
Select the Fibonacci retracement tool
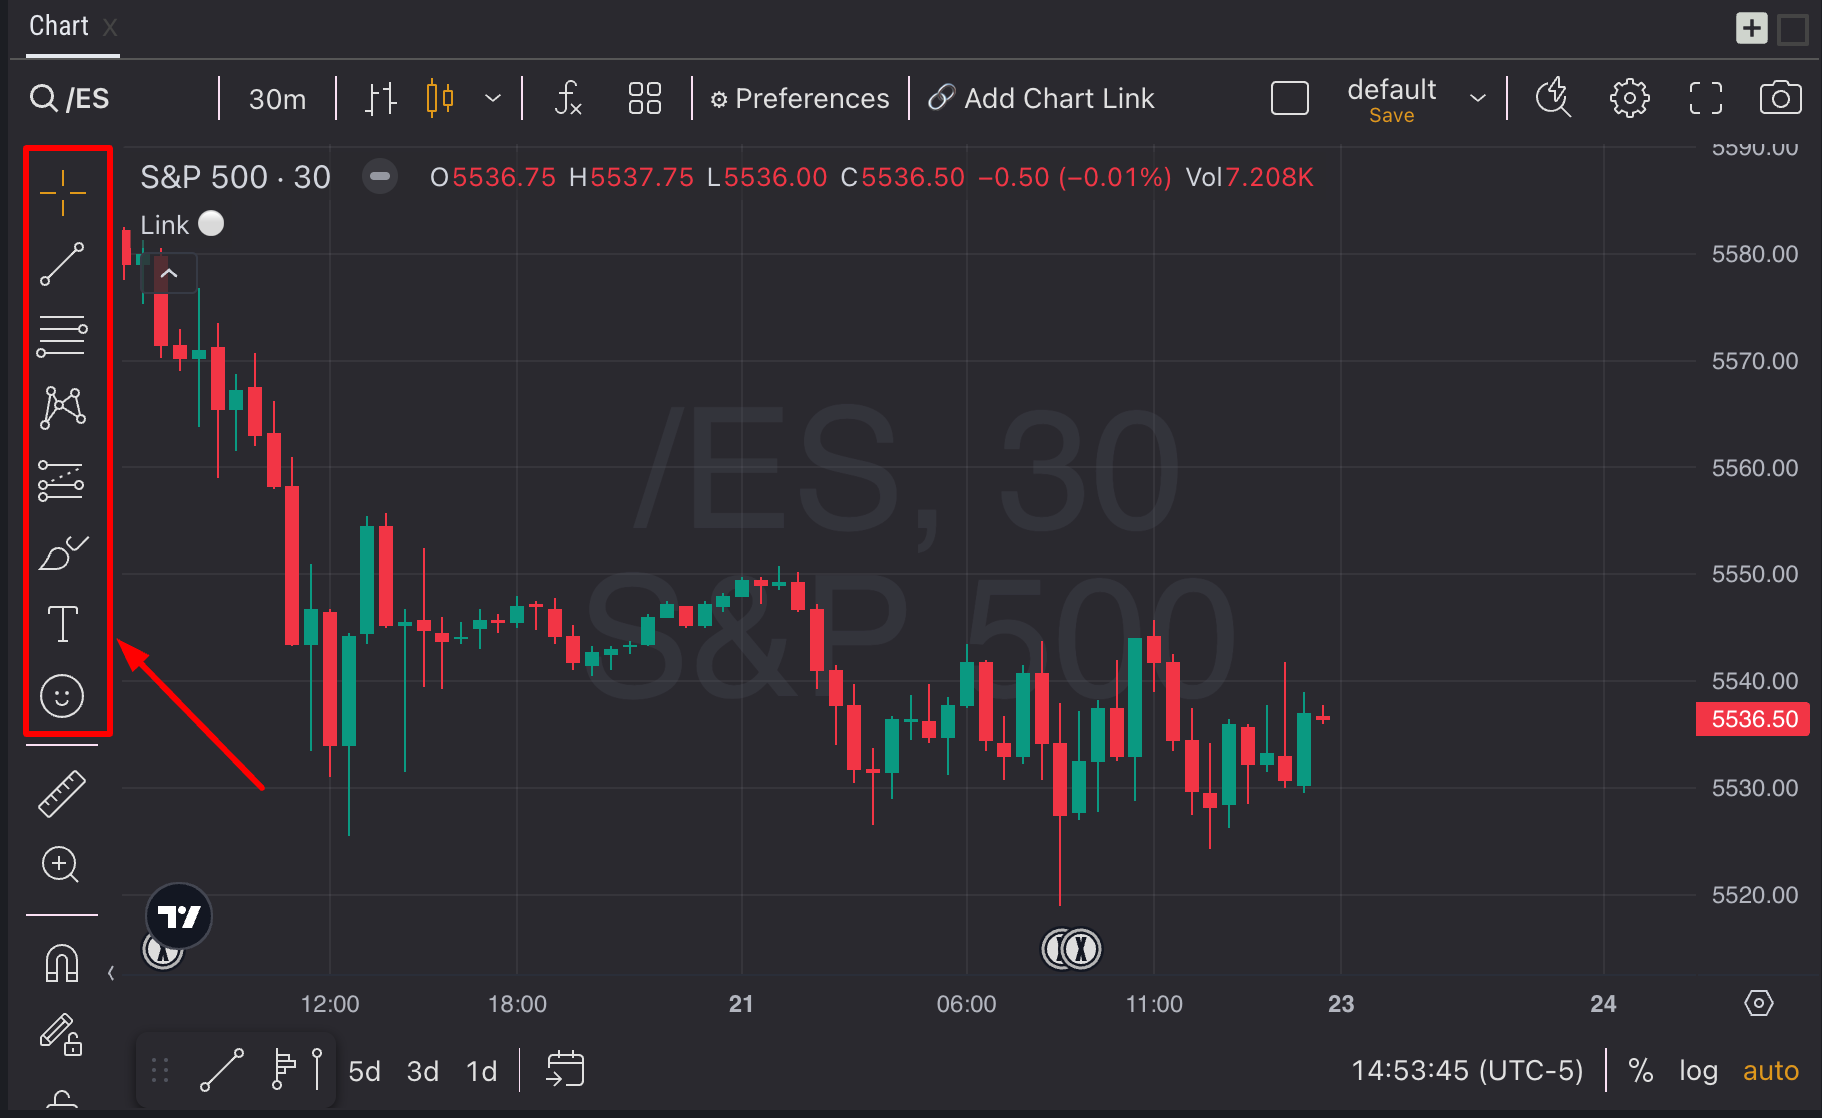(x=62, y=336)
